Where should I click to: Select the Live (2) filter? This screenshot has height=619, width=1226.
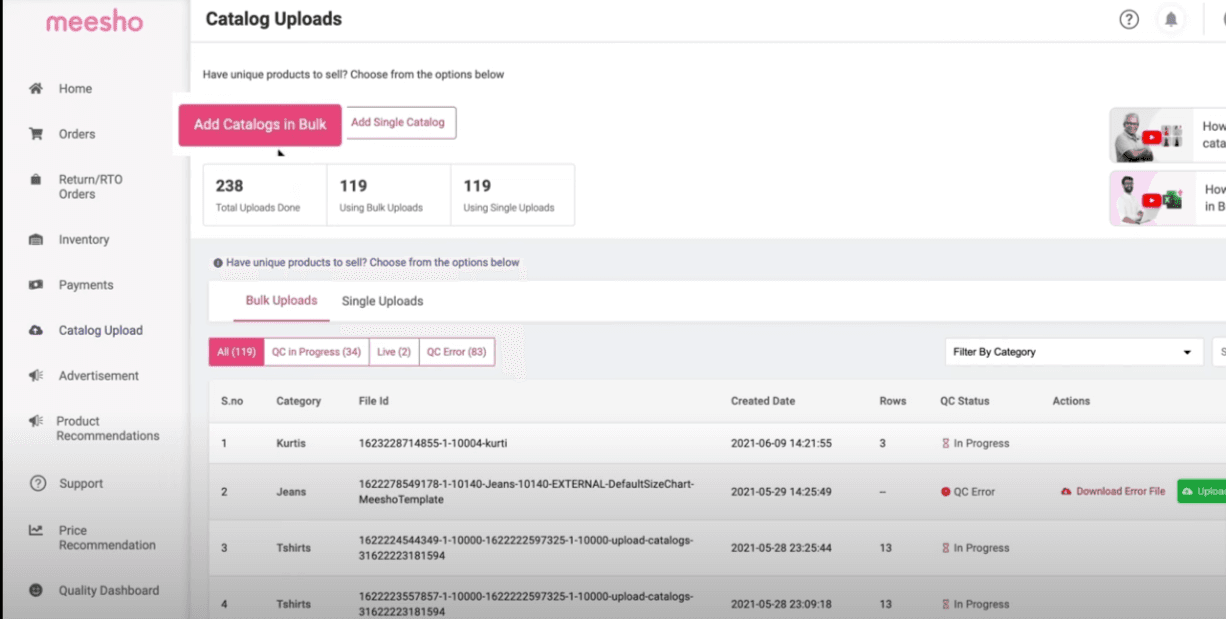pos(393,351)
